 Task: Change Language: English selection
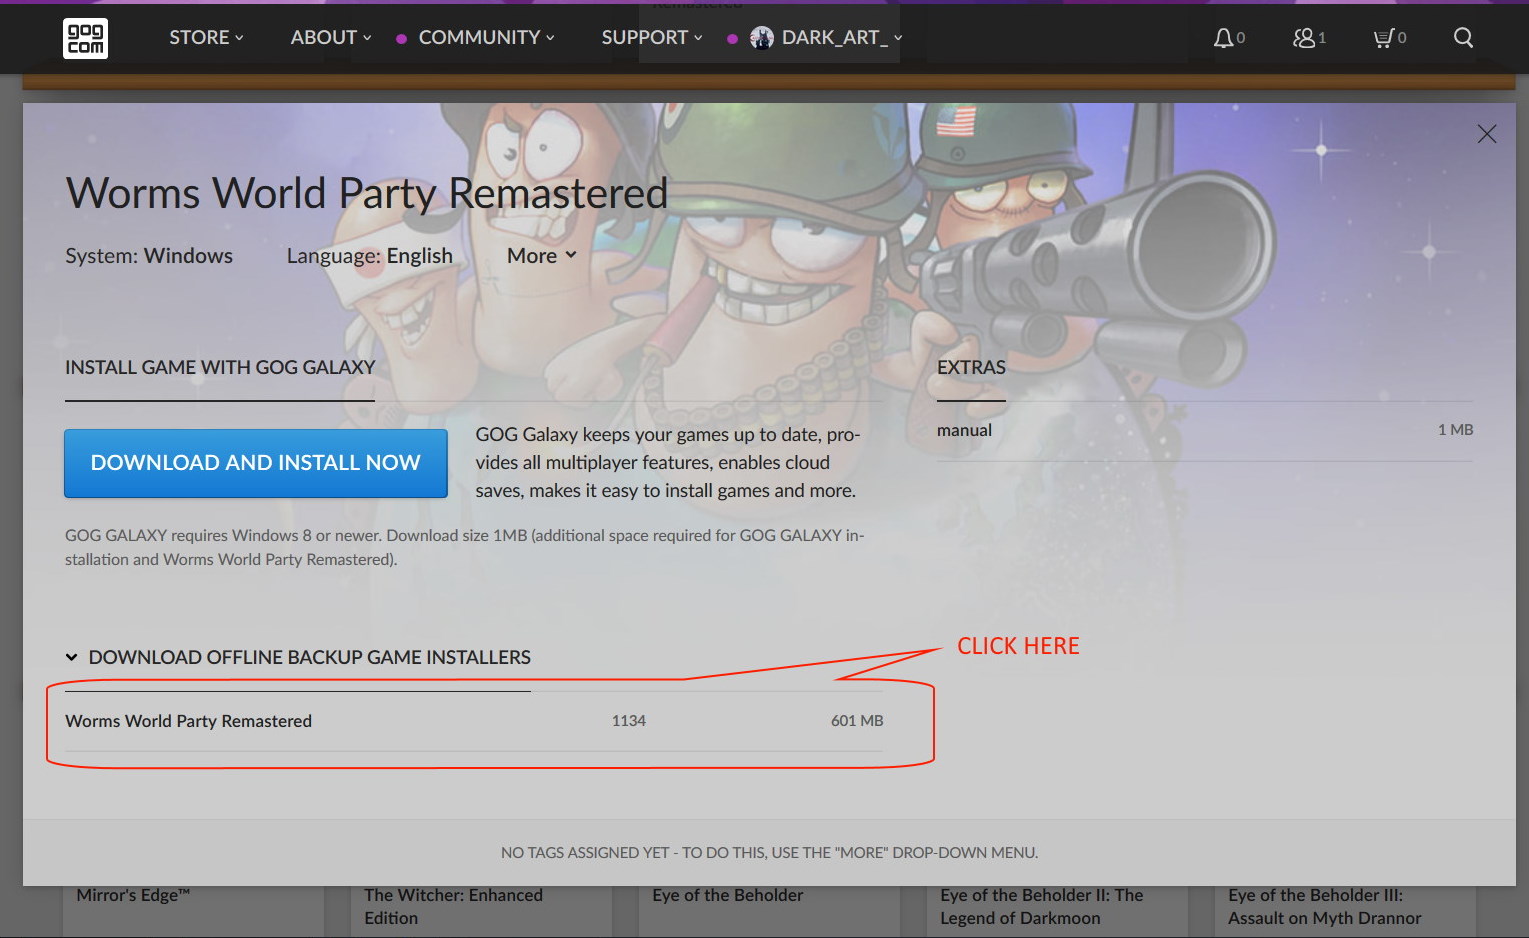click(369, 256)
